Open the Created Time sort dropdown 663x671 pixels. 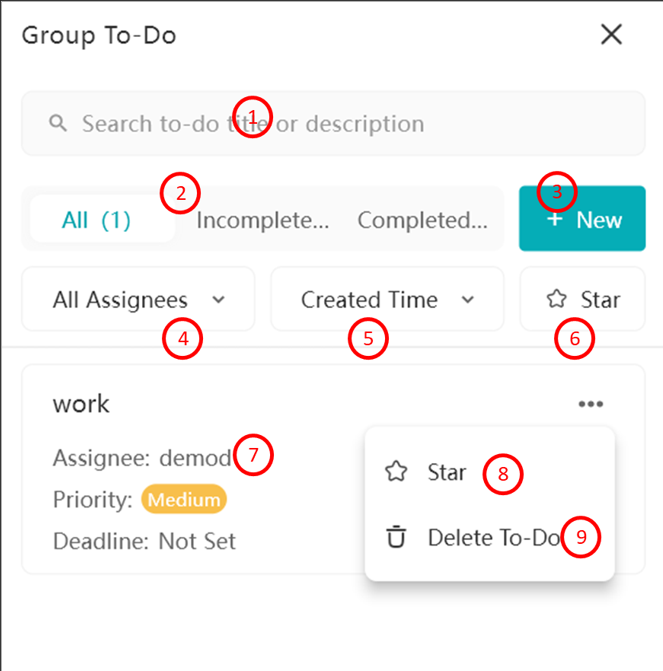pos(387,299)
